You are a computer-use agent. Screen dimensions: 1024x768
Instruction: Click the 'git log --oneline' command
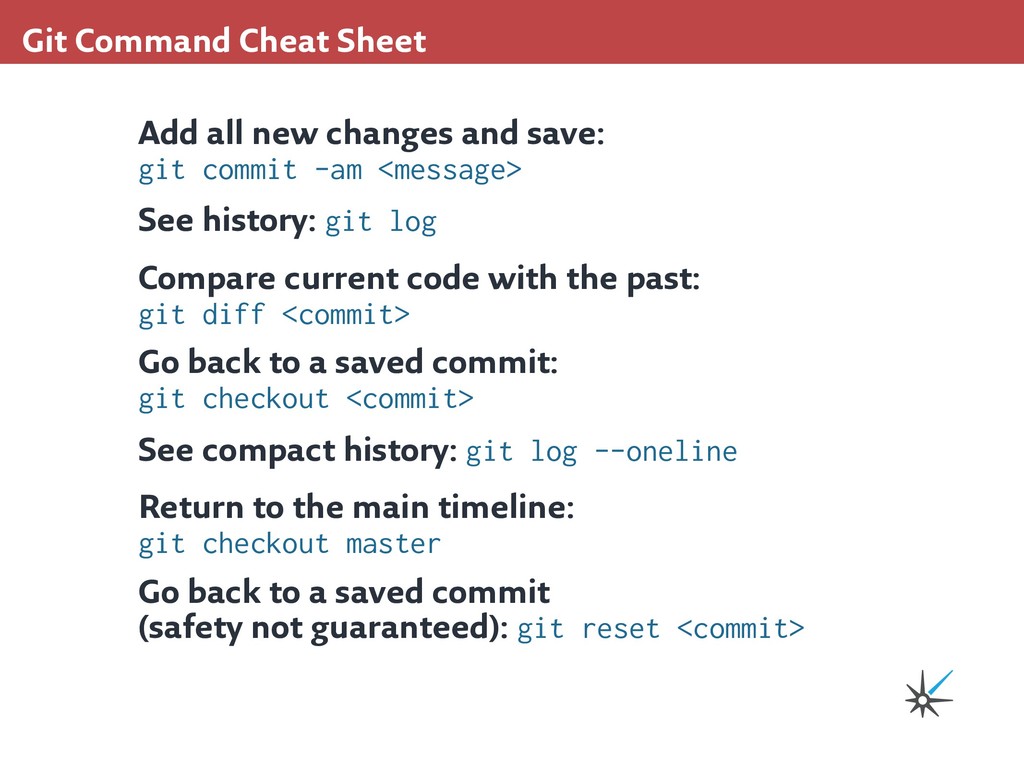tap(601, 452)
